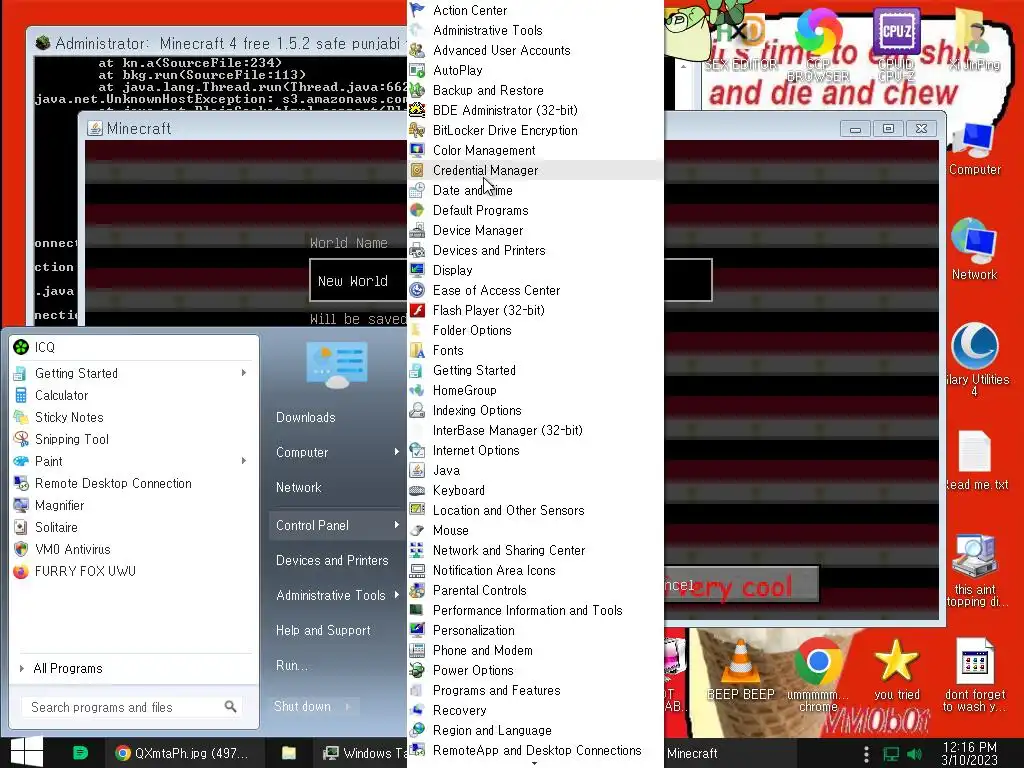This screenshot has height=768, width=1024.
Task: Open Flash Player (32-bit) entry
Action: 536,310
